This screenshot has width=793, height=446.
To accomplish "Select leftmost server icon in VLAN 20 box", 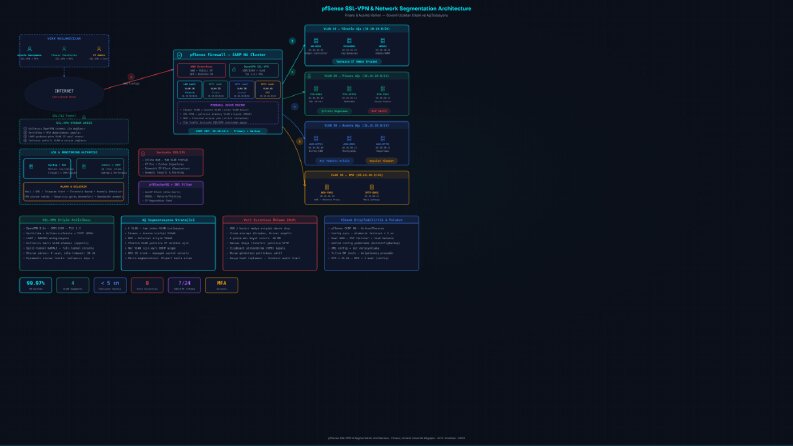I will 316,88.
